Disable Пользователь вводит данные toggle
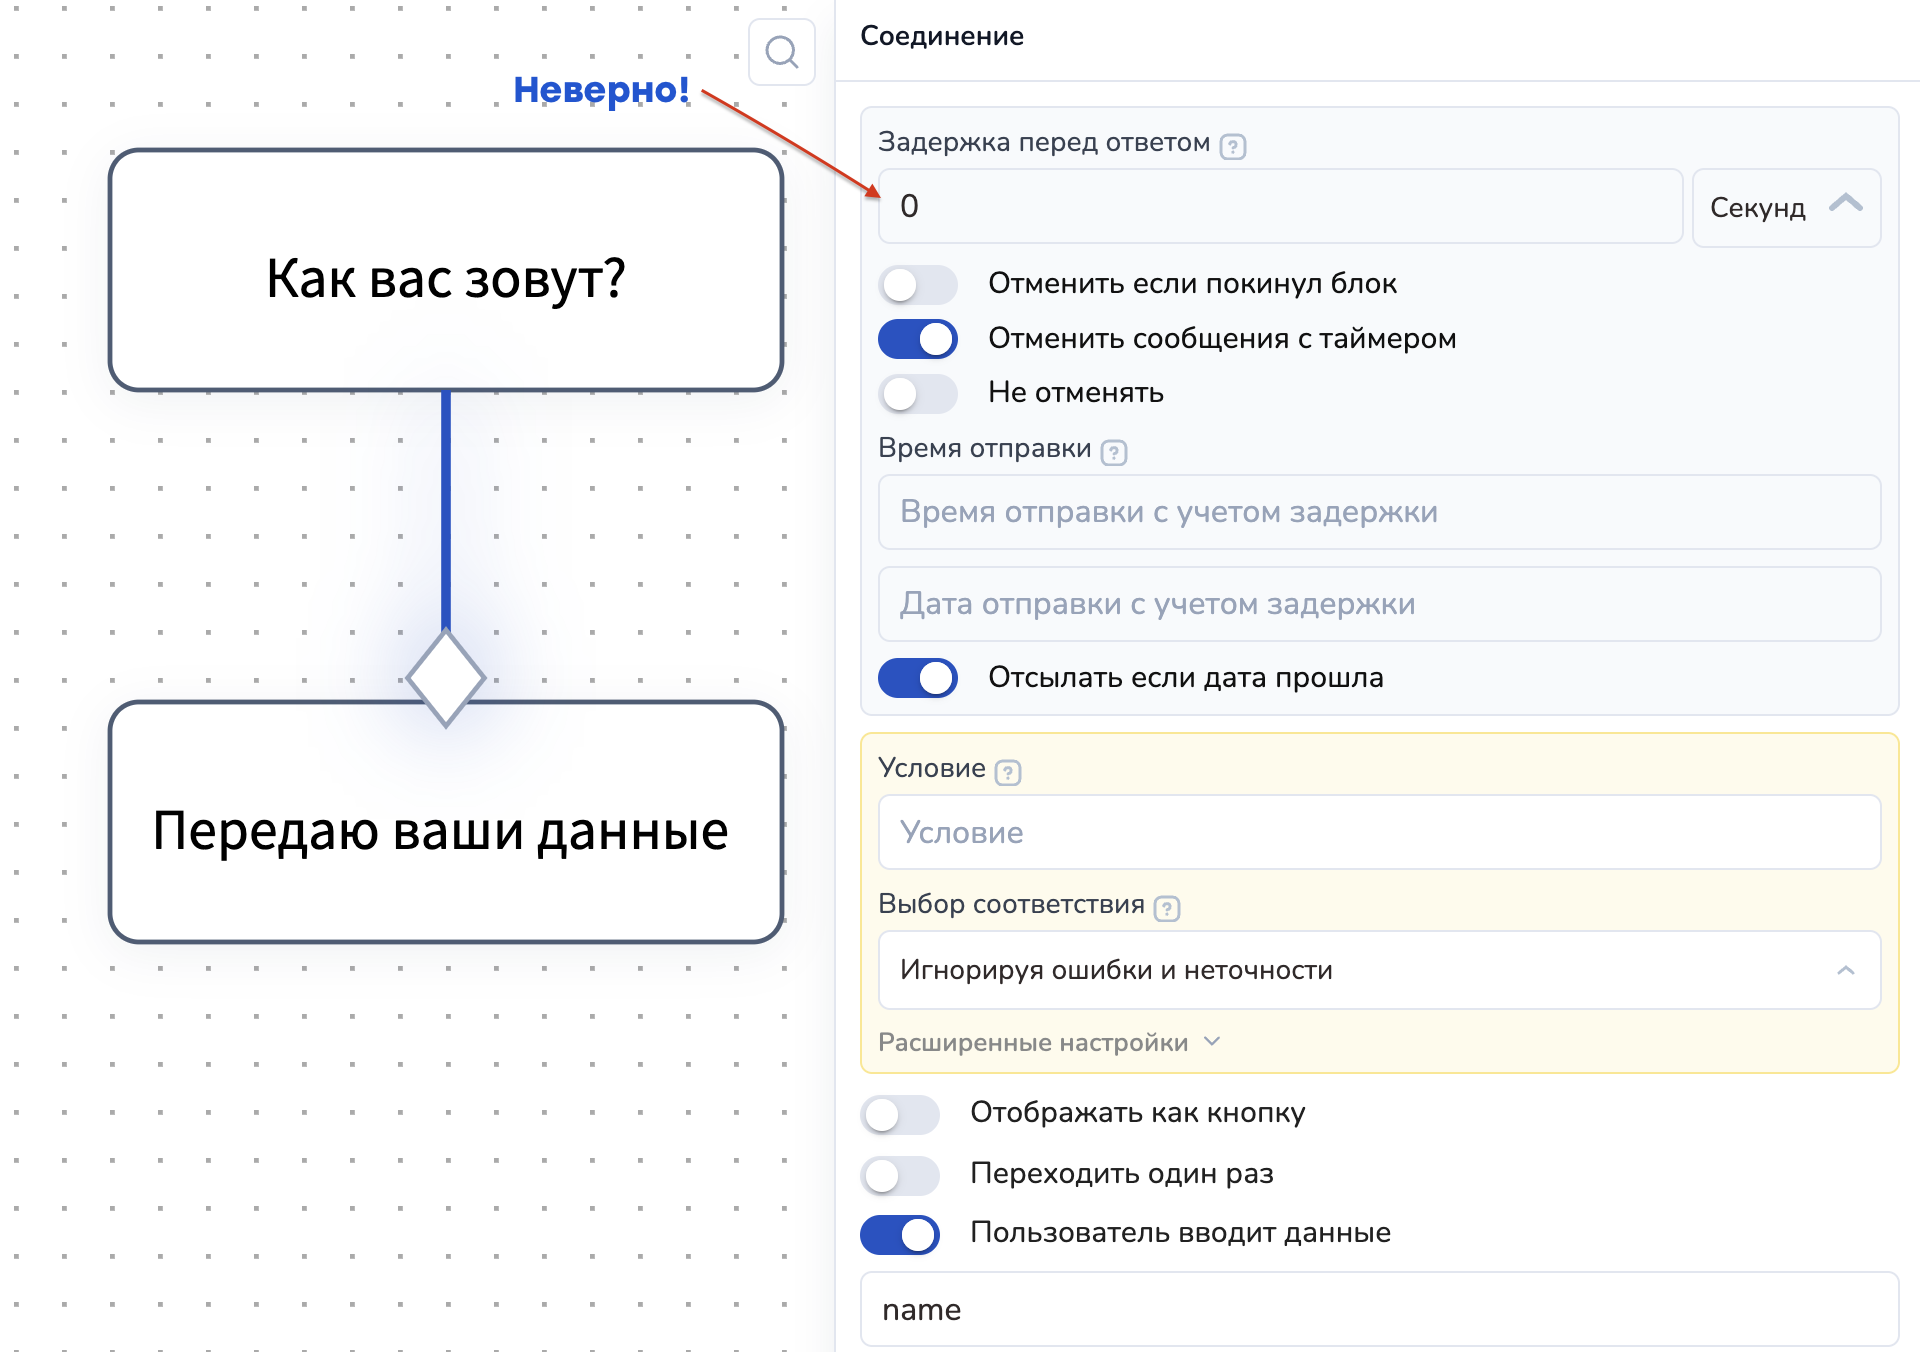1920x1352 pixels. click(x=899, y=1234)
